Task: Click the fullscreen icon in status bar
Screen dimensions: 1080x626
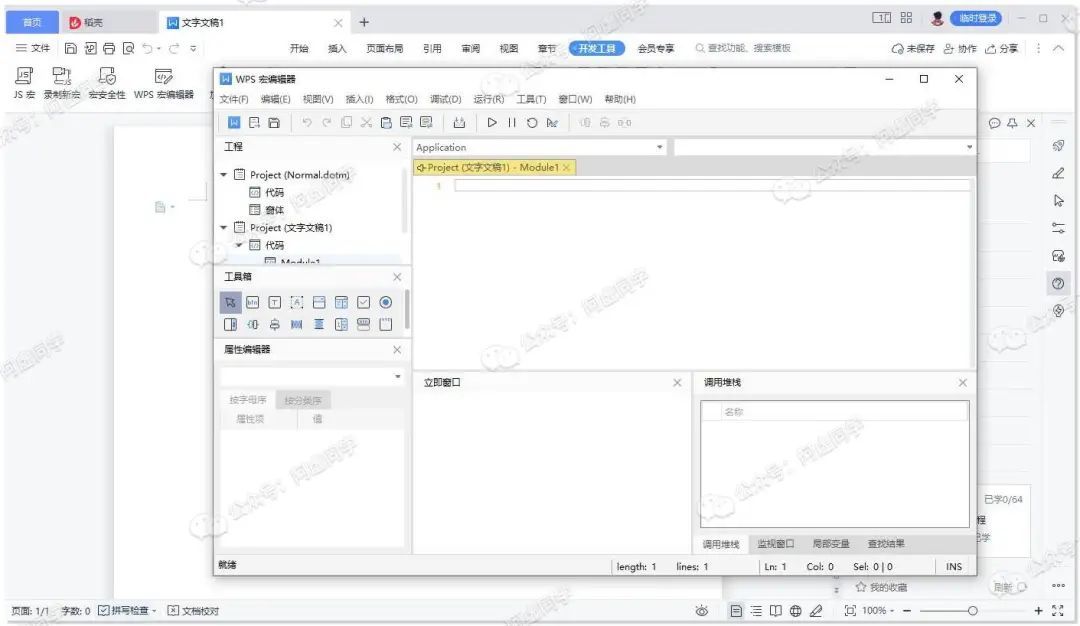Action: tap(1058, 611)
